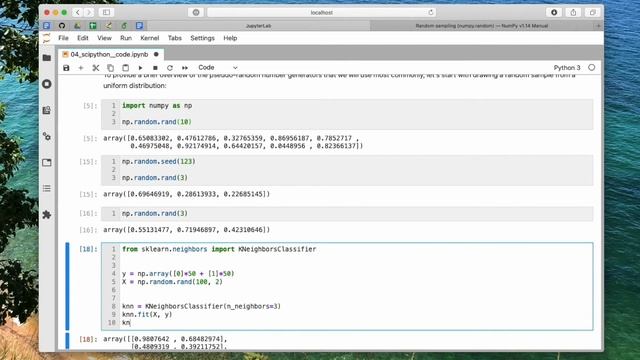Switch to the NumPy Manual Random sampling tab
The height and width of the screenshot is (360, 640).
tap(482, 26)
